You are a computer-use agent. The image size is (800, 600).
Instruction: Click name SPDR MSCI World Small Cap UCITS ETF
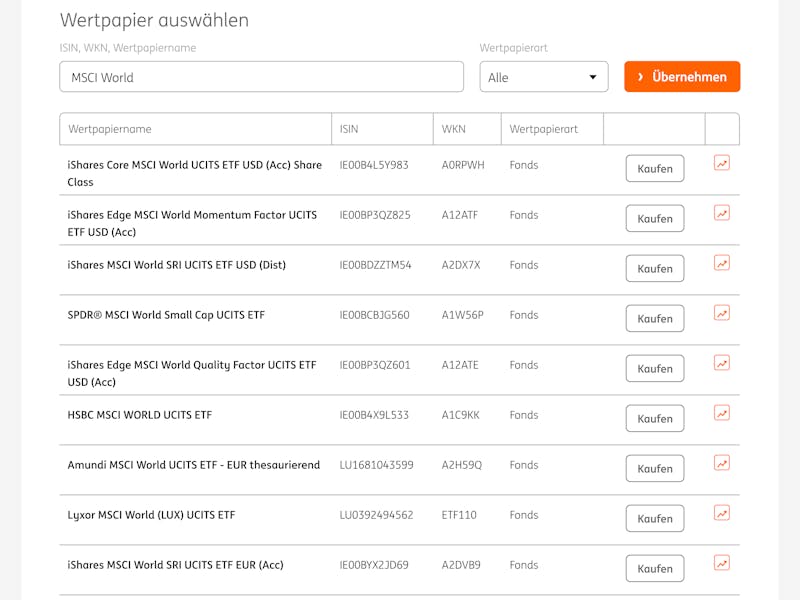166,315
